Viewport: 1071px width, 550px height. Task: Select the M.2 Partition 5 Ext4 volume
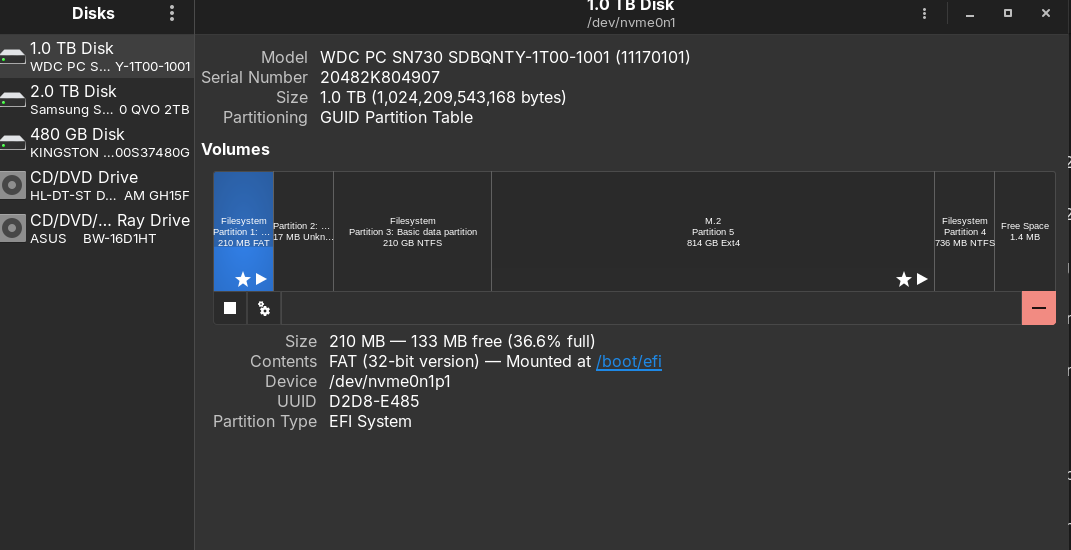(x=712, y=231)
